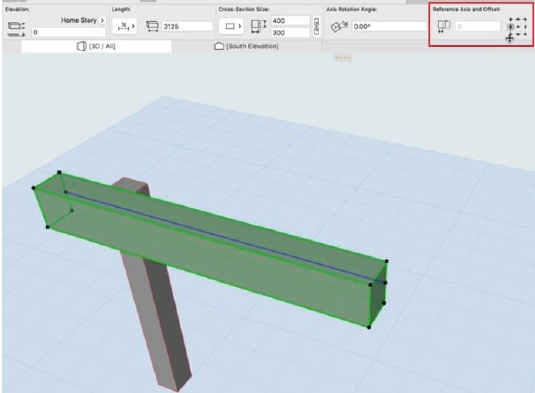Click the cross-section dimensions icon
The image size is (535, 393).
pyautogui.click(x=258, y=26)
